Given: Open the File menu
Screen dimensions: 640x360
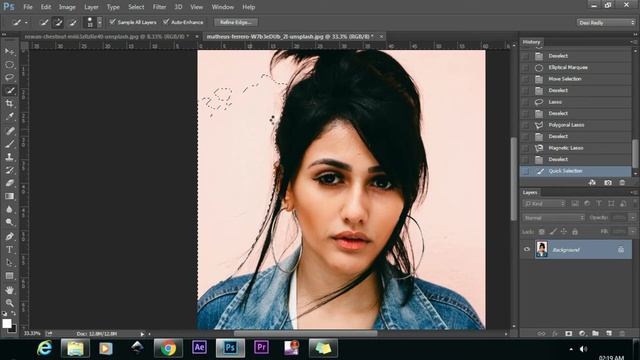Looking at the screenshot, I should [28, 7].
